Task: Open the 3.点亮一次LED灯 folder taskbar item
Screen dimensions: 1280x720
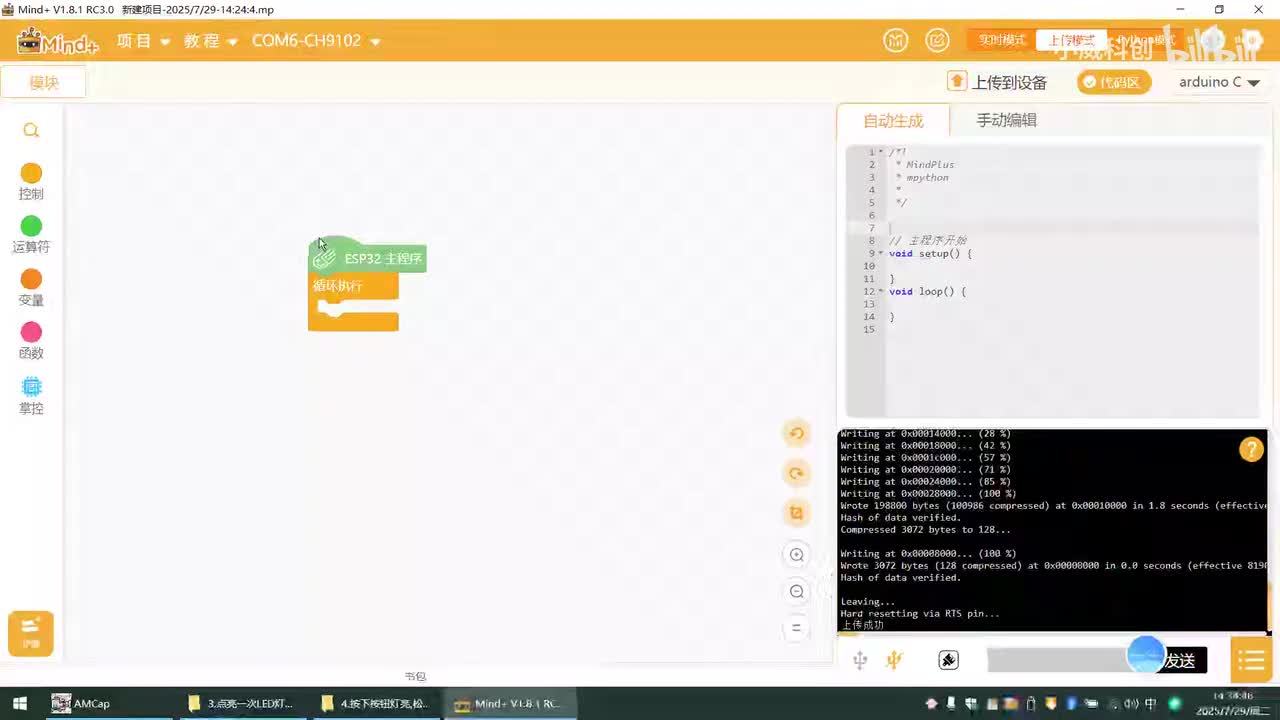Action: (241, 703)
